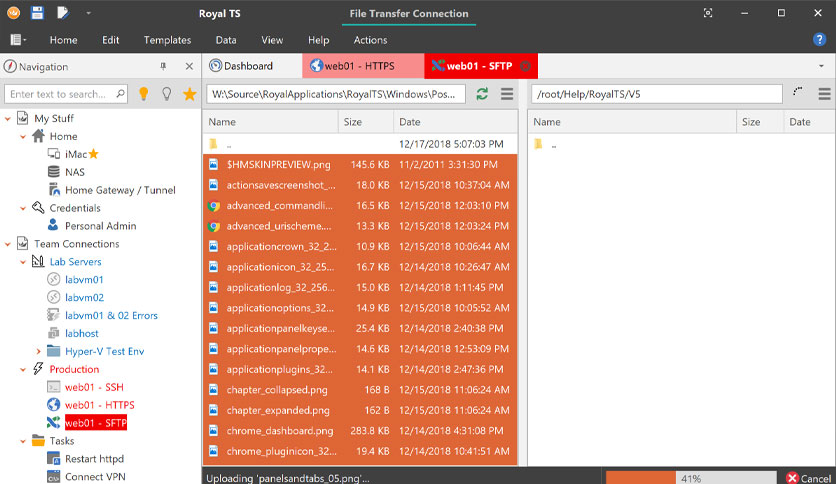Viewport: 836px width, 484px height.
Task: Click the upload progress bar at 41%
Action: tap(691, 478)
